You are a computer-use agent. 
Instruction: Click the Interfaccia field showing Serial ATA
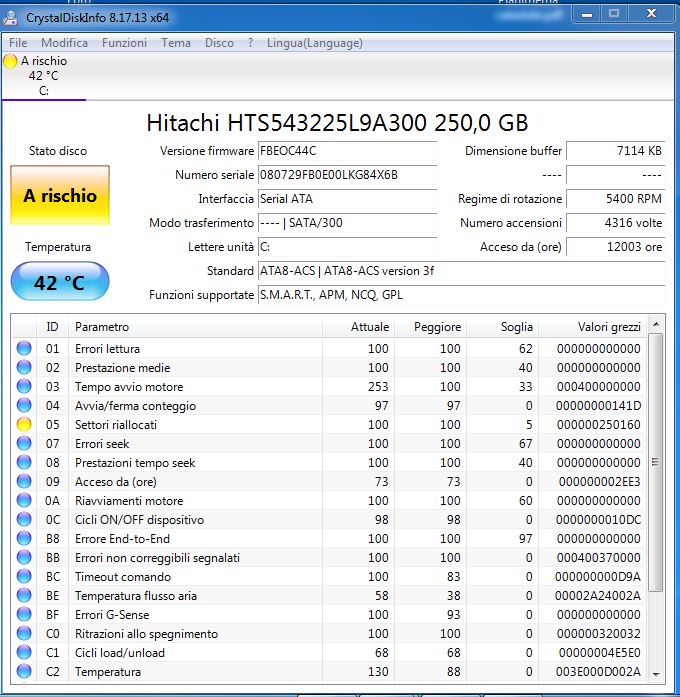[x=347, y=199]
